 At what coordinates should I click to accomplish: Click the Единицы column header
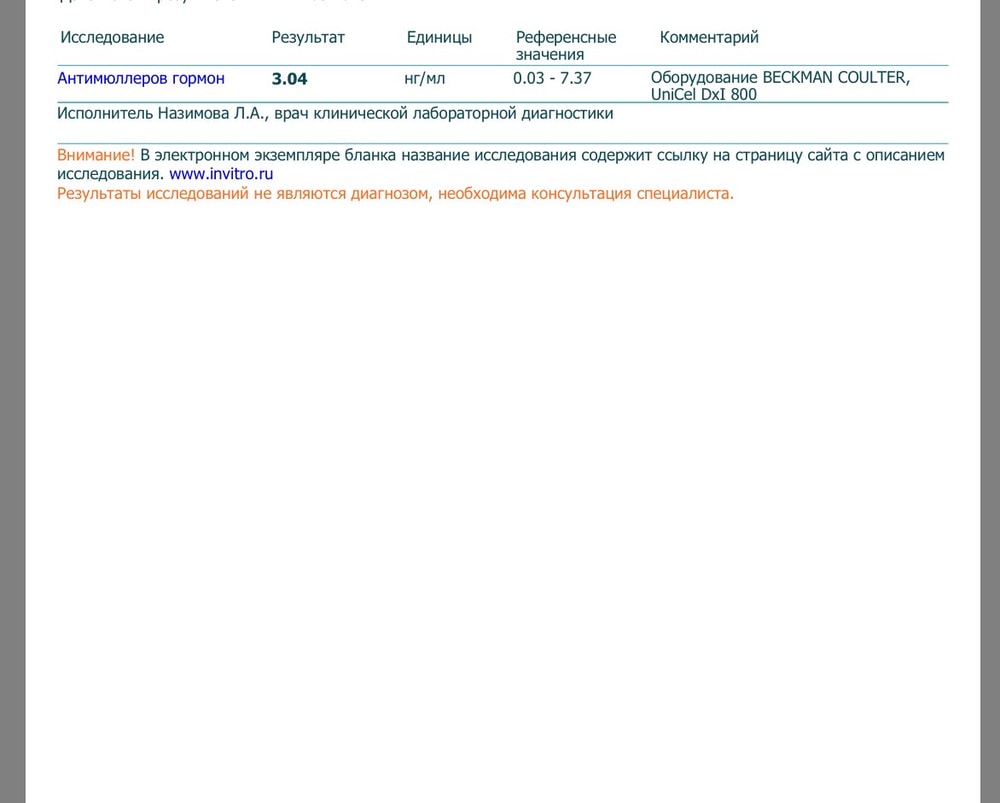click(x=439, y=38)
